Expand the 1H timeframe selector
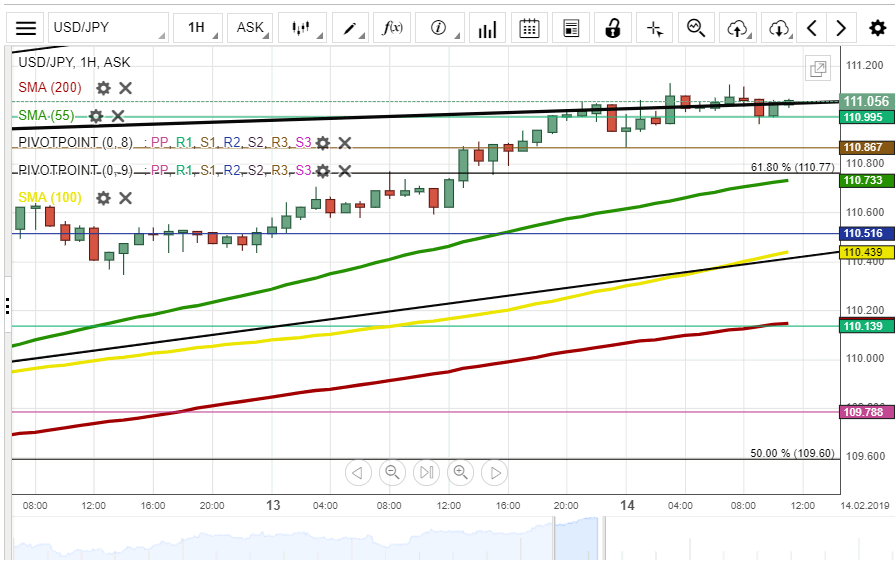Image resolution: width=895 pixels, height=562 pixels. click(196, 28)
